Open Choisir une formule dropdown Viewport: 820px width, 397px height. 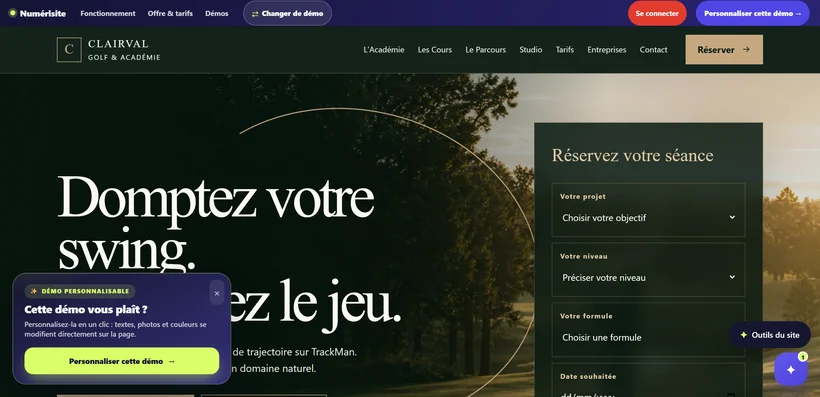[x=648, y=337]
